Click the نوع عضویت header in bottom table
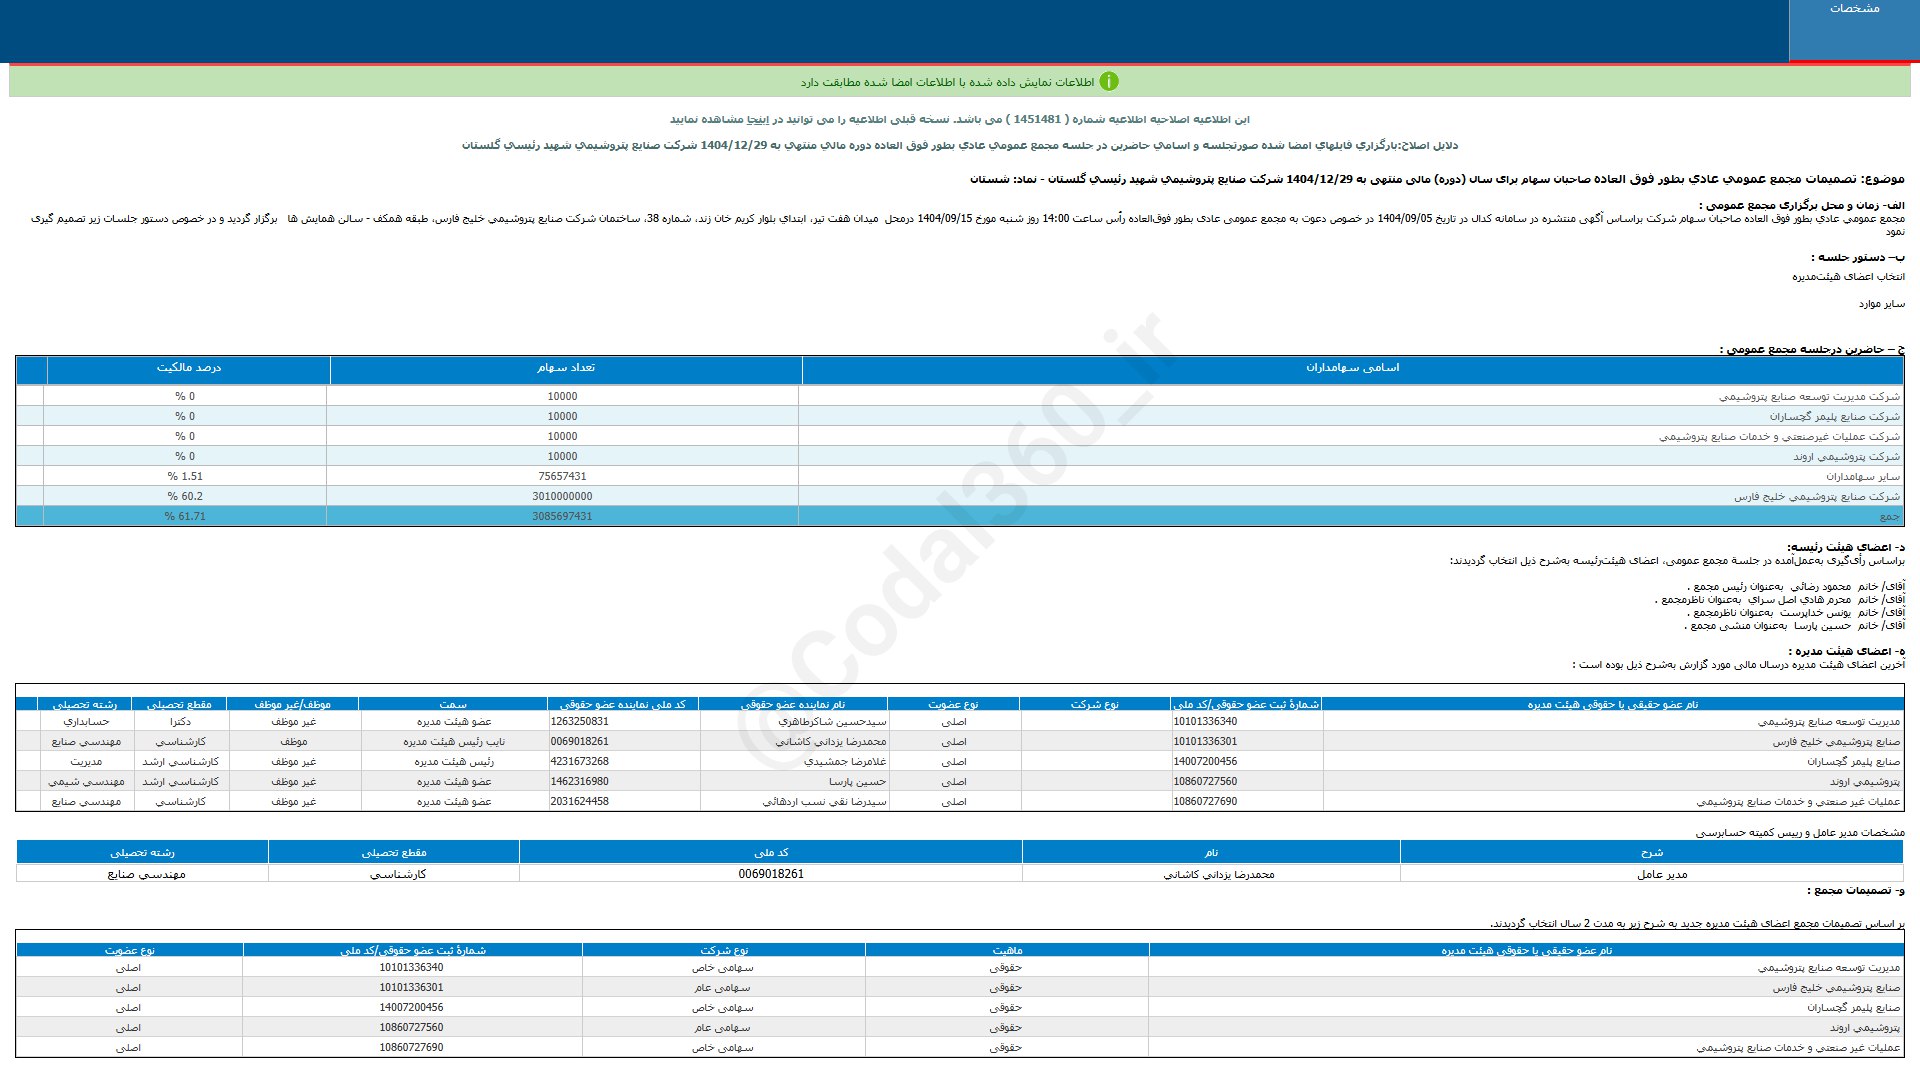1920x1080 pixels. point(129,950)
